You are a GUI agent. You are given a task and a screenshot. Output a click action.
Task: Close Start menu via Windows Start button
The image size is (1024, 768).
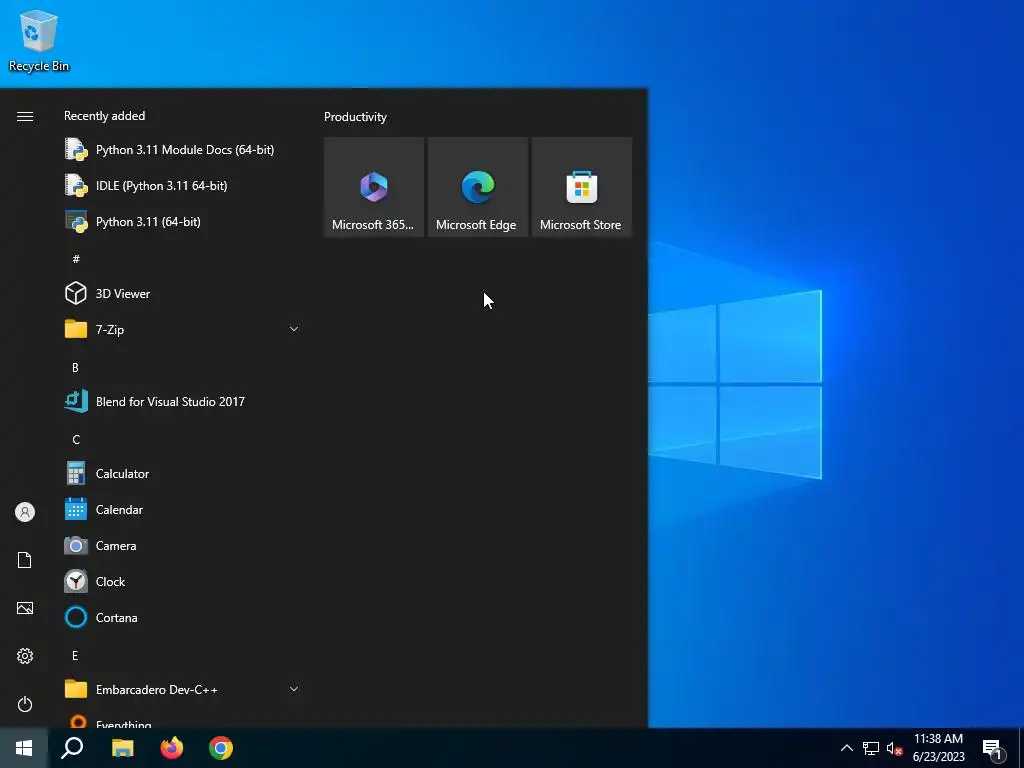[x=24, y=748]
